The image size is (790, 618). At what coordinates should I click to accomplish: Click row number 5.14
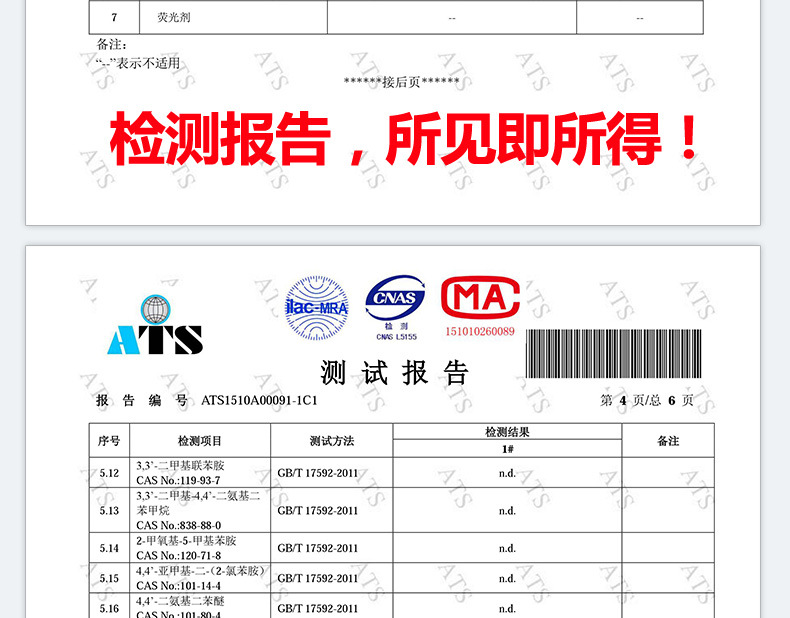click(x=109, y=548)
